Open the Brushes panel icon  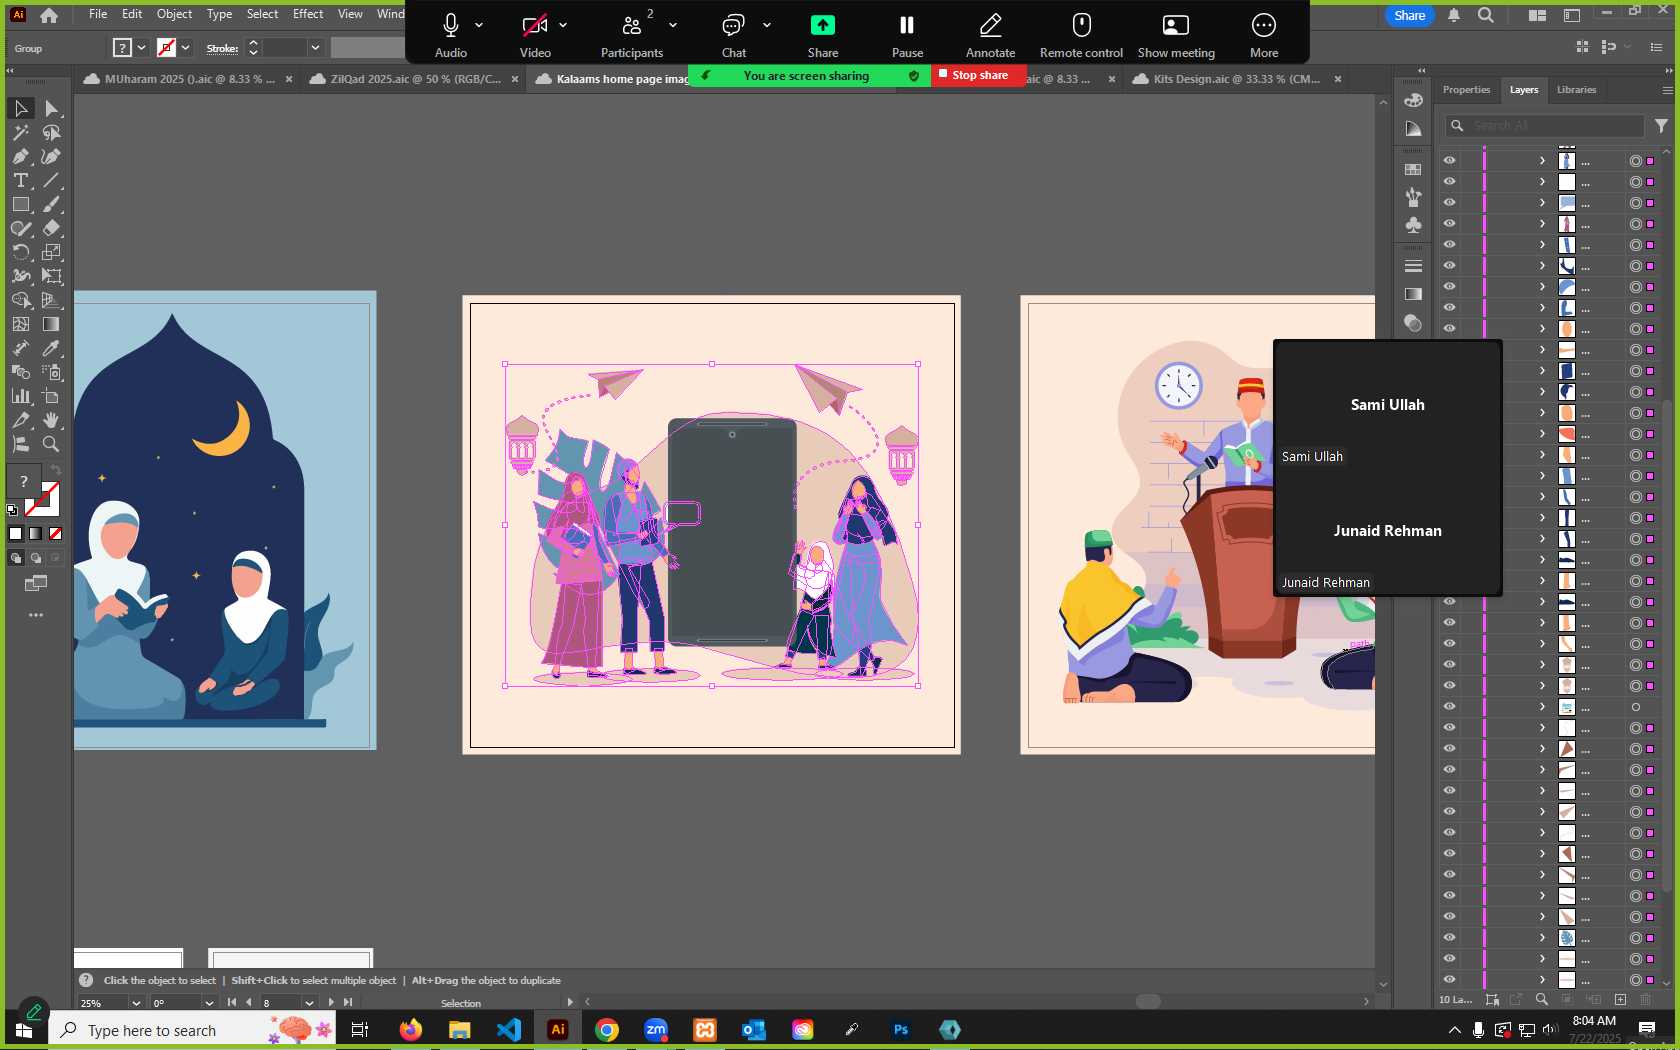[1413, 197]
